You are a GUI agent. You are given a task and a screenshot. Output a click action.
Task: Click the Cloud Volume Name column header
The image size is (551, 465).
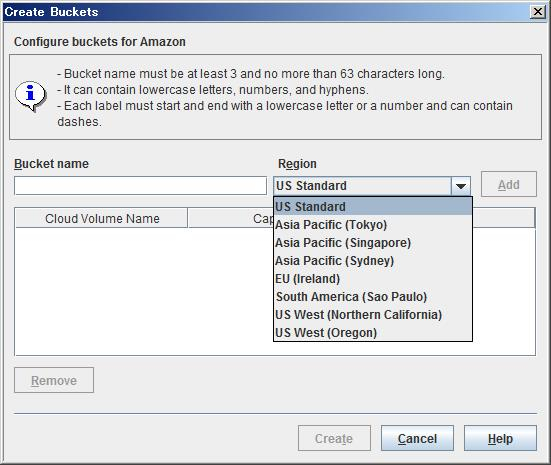pos(102,218)
